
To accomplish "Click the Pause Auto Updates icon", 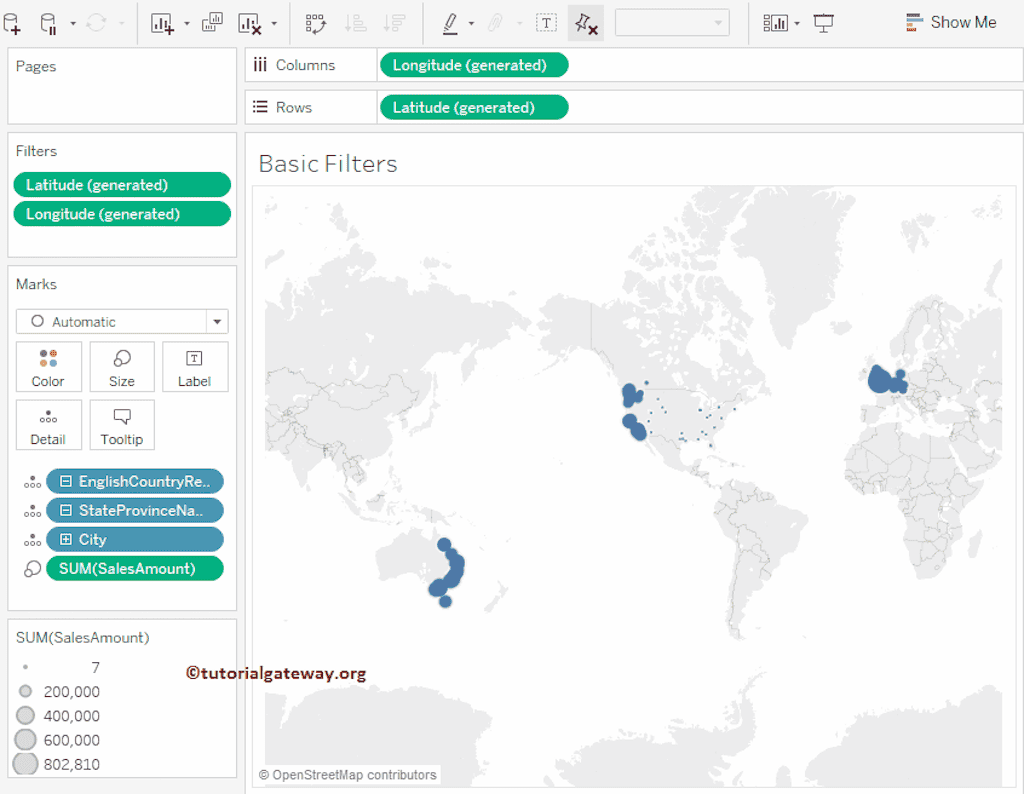I will coord(48,23).
